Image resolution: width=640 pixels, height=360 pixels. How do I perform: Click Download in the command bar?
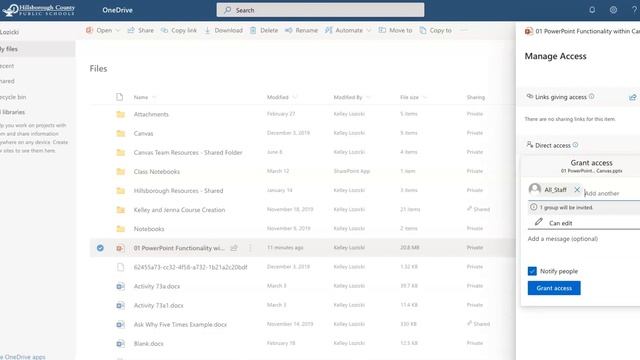[223, 30]
